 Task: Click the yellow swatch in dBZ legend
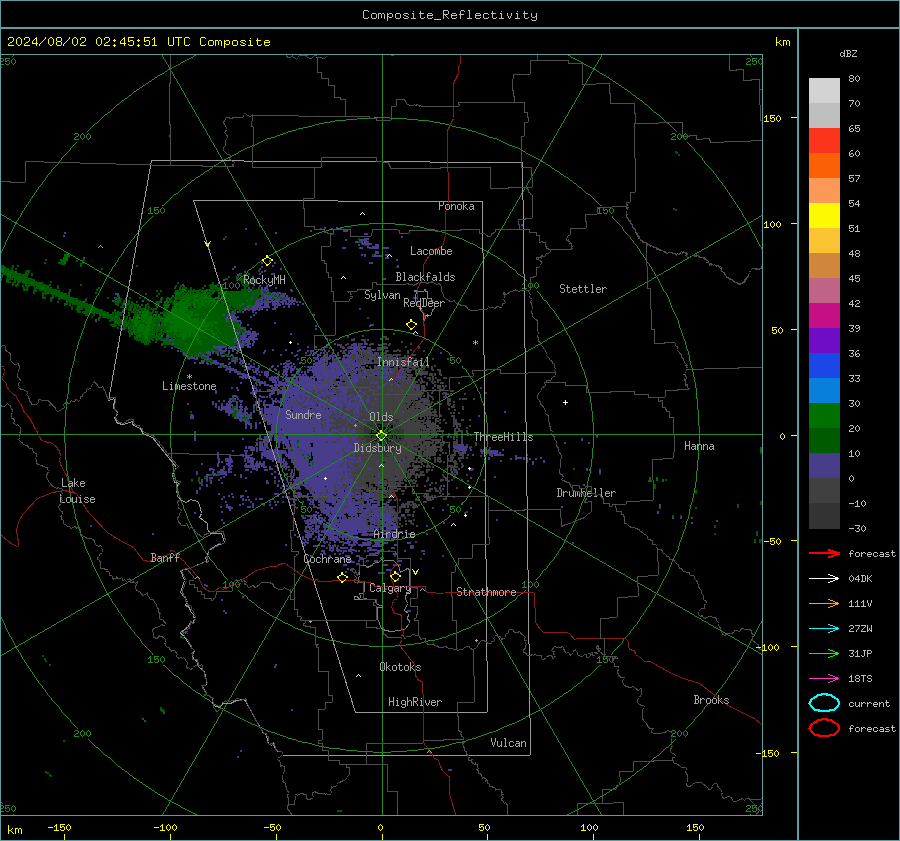pyautogui.click(x=824, y=215)
